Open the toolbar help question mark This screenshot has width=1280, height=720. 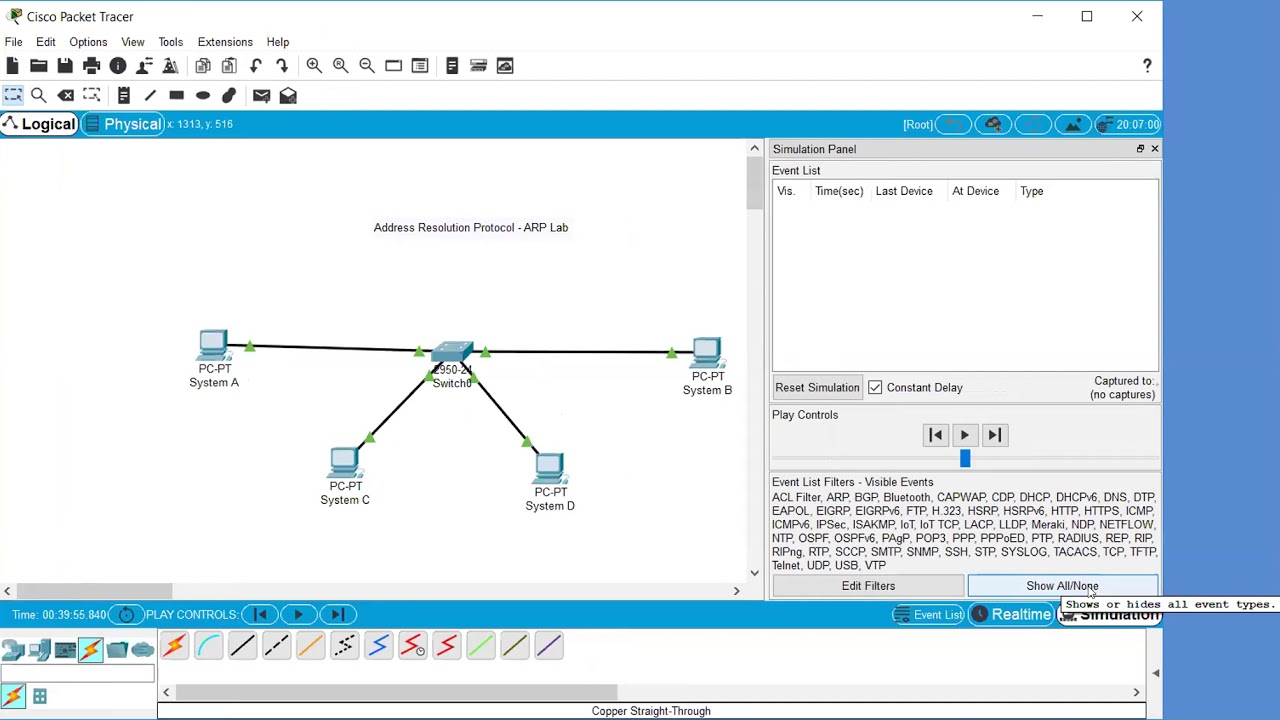(x=1147, y=66)
